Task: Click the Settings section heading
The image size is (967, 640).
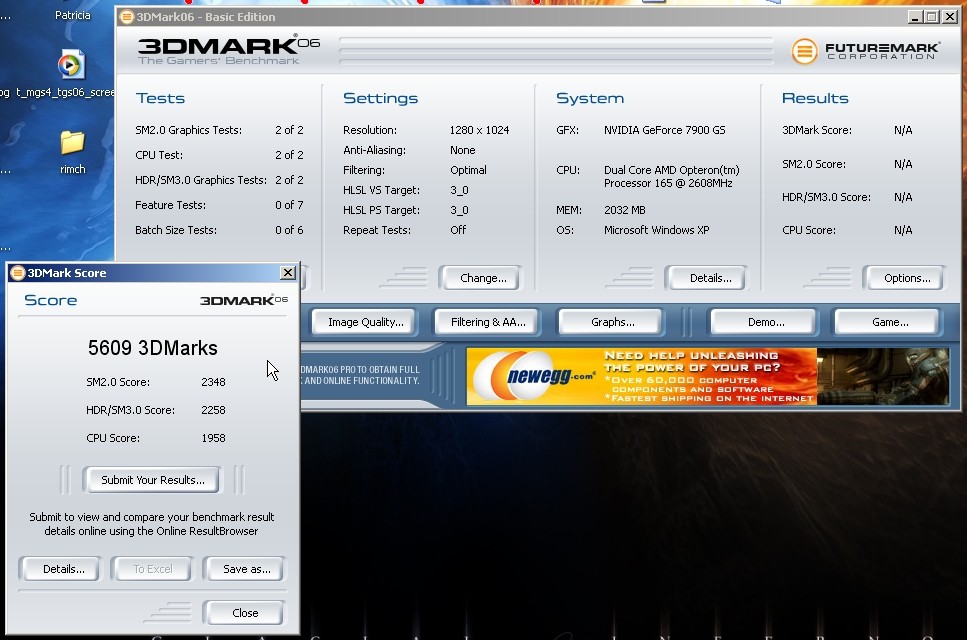Action: tap(380, 98)
